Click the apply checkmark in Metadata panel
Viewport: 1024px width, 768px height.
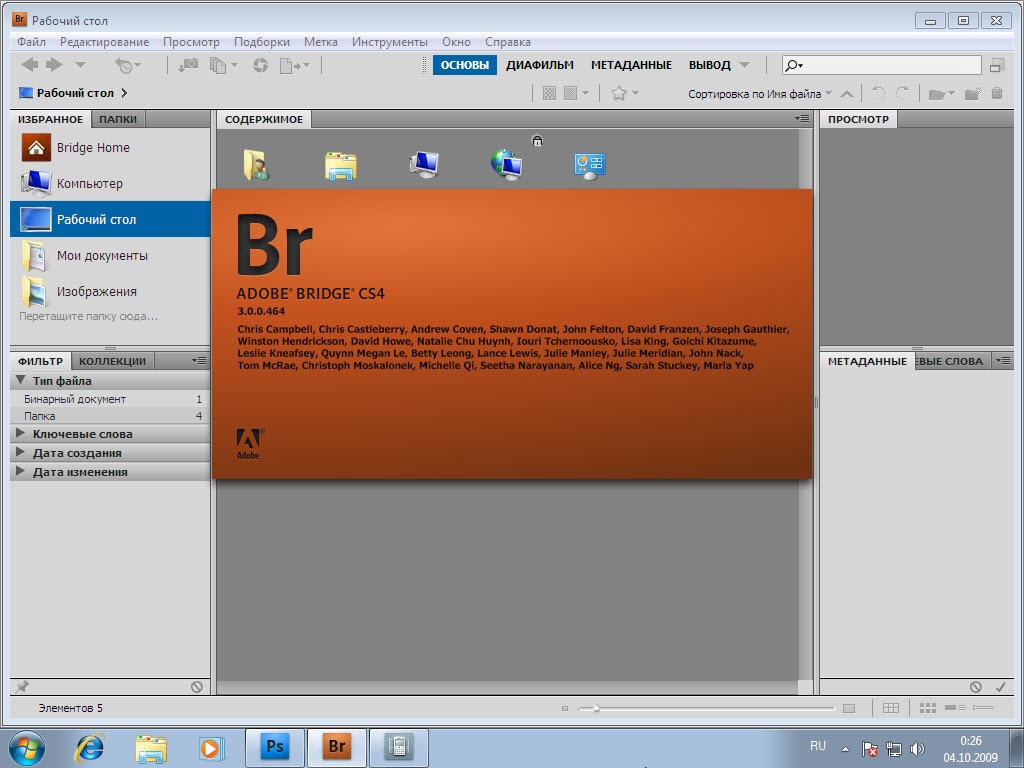coord(1000,687)
